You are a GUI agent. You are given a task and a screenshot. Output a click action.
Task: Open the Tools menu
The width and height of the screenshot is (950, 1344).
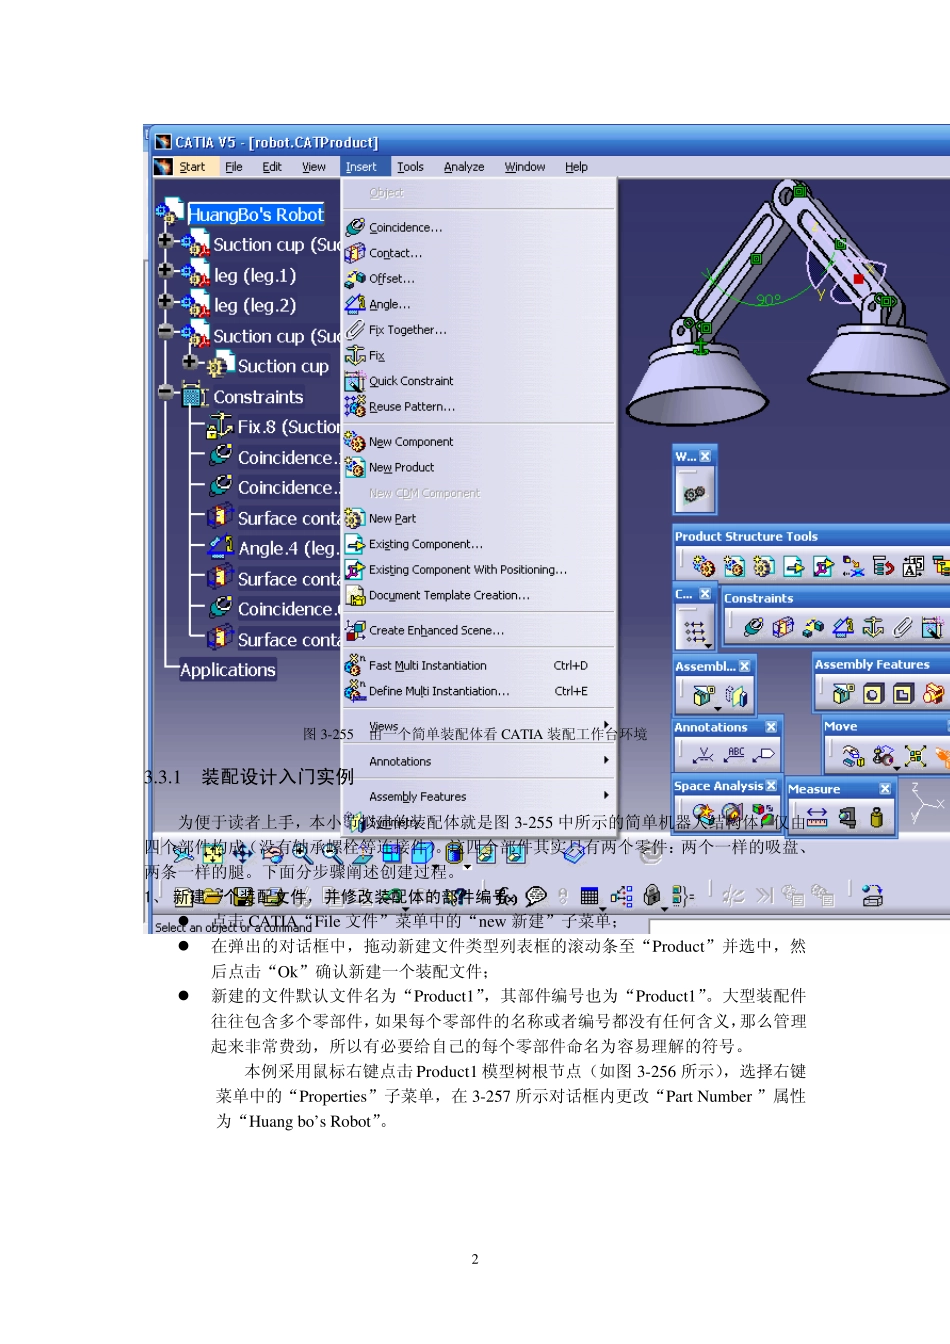410,167
